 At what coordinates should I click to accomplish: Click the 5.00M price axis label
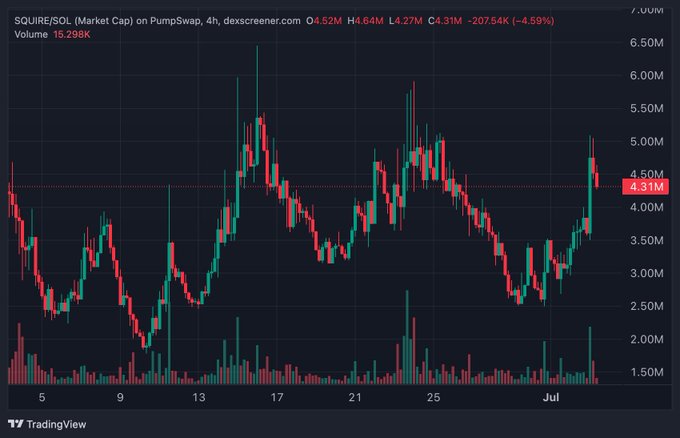click(646, 141)
